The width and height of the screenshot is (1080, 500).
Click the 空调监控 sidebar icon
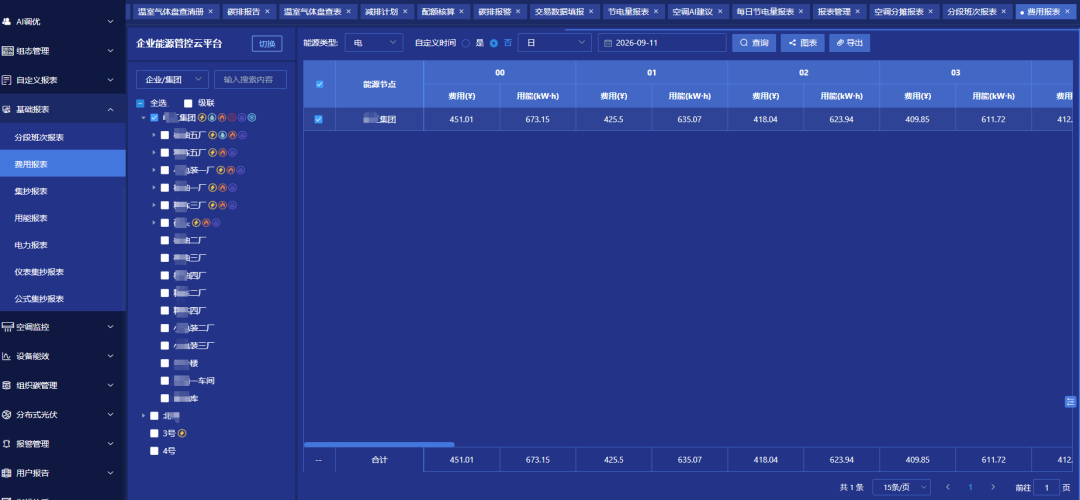(7, 326)
